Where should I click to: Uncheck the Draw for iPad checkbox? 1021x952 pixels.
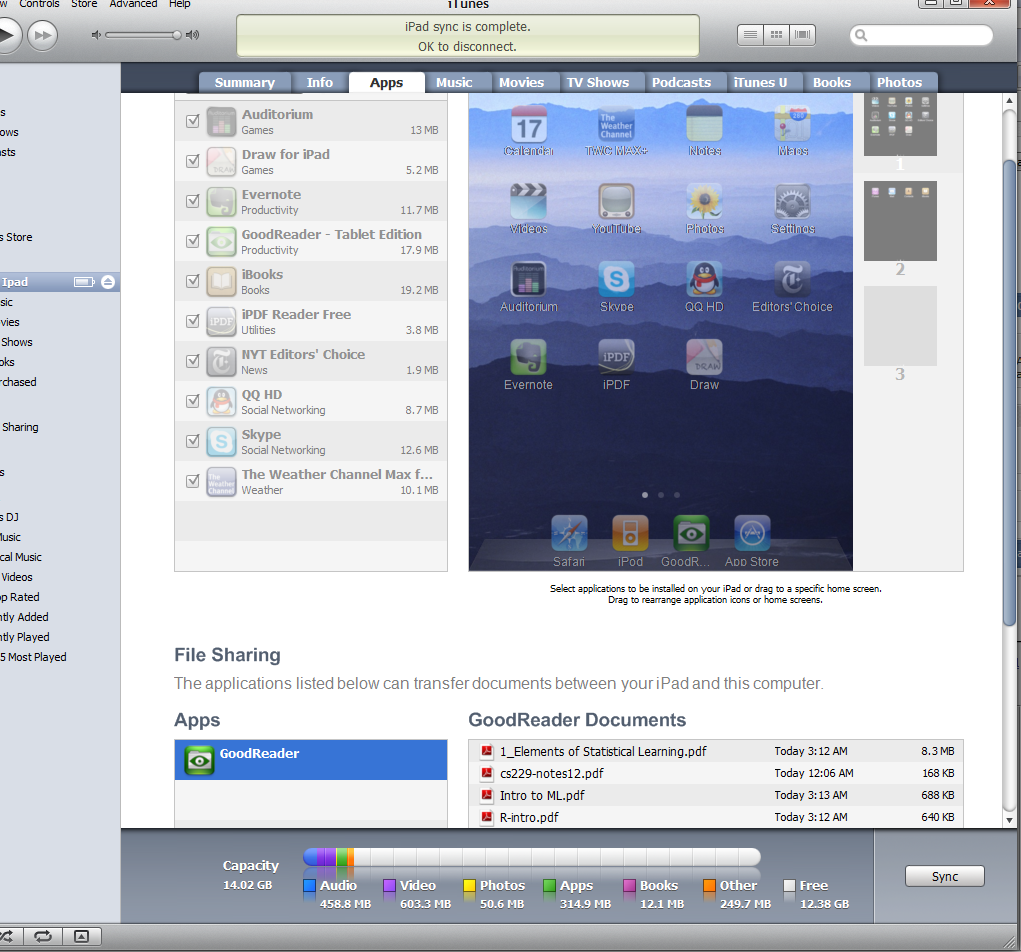[x=193, y=161]
